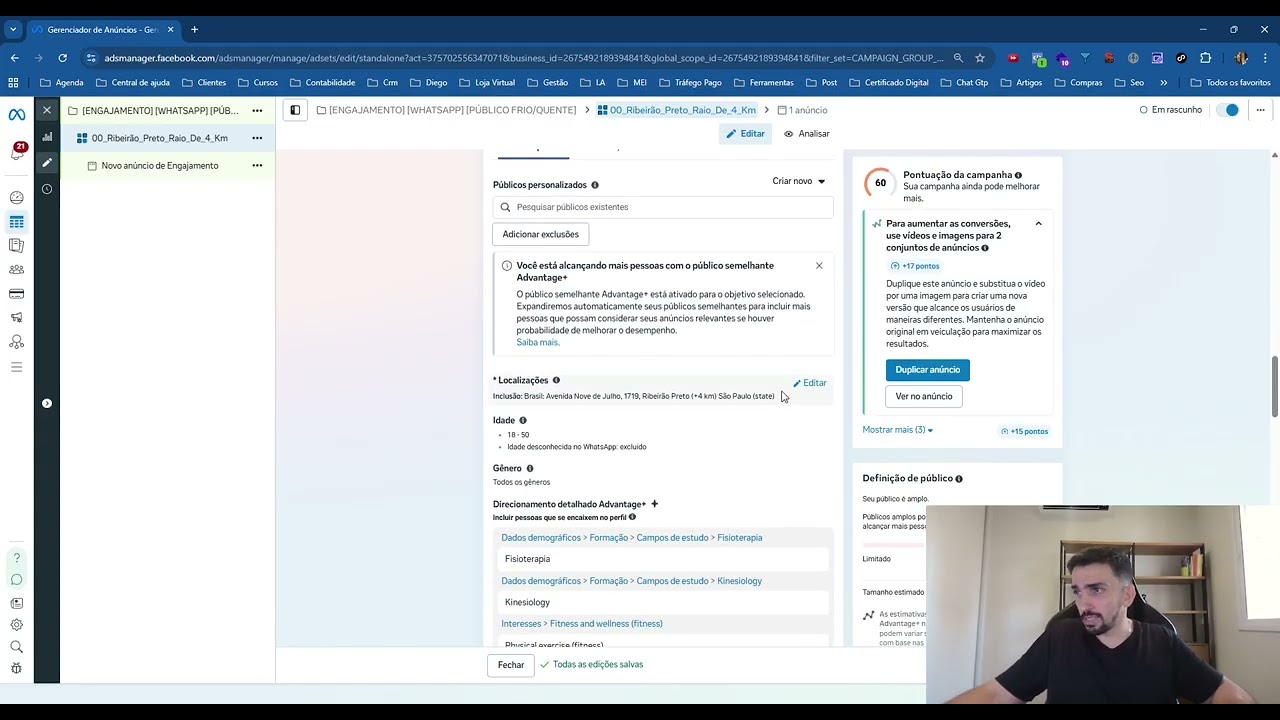Select the pencil edit mode icon
Screen dimensions: 1280x720
(47, 163)
